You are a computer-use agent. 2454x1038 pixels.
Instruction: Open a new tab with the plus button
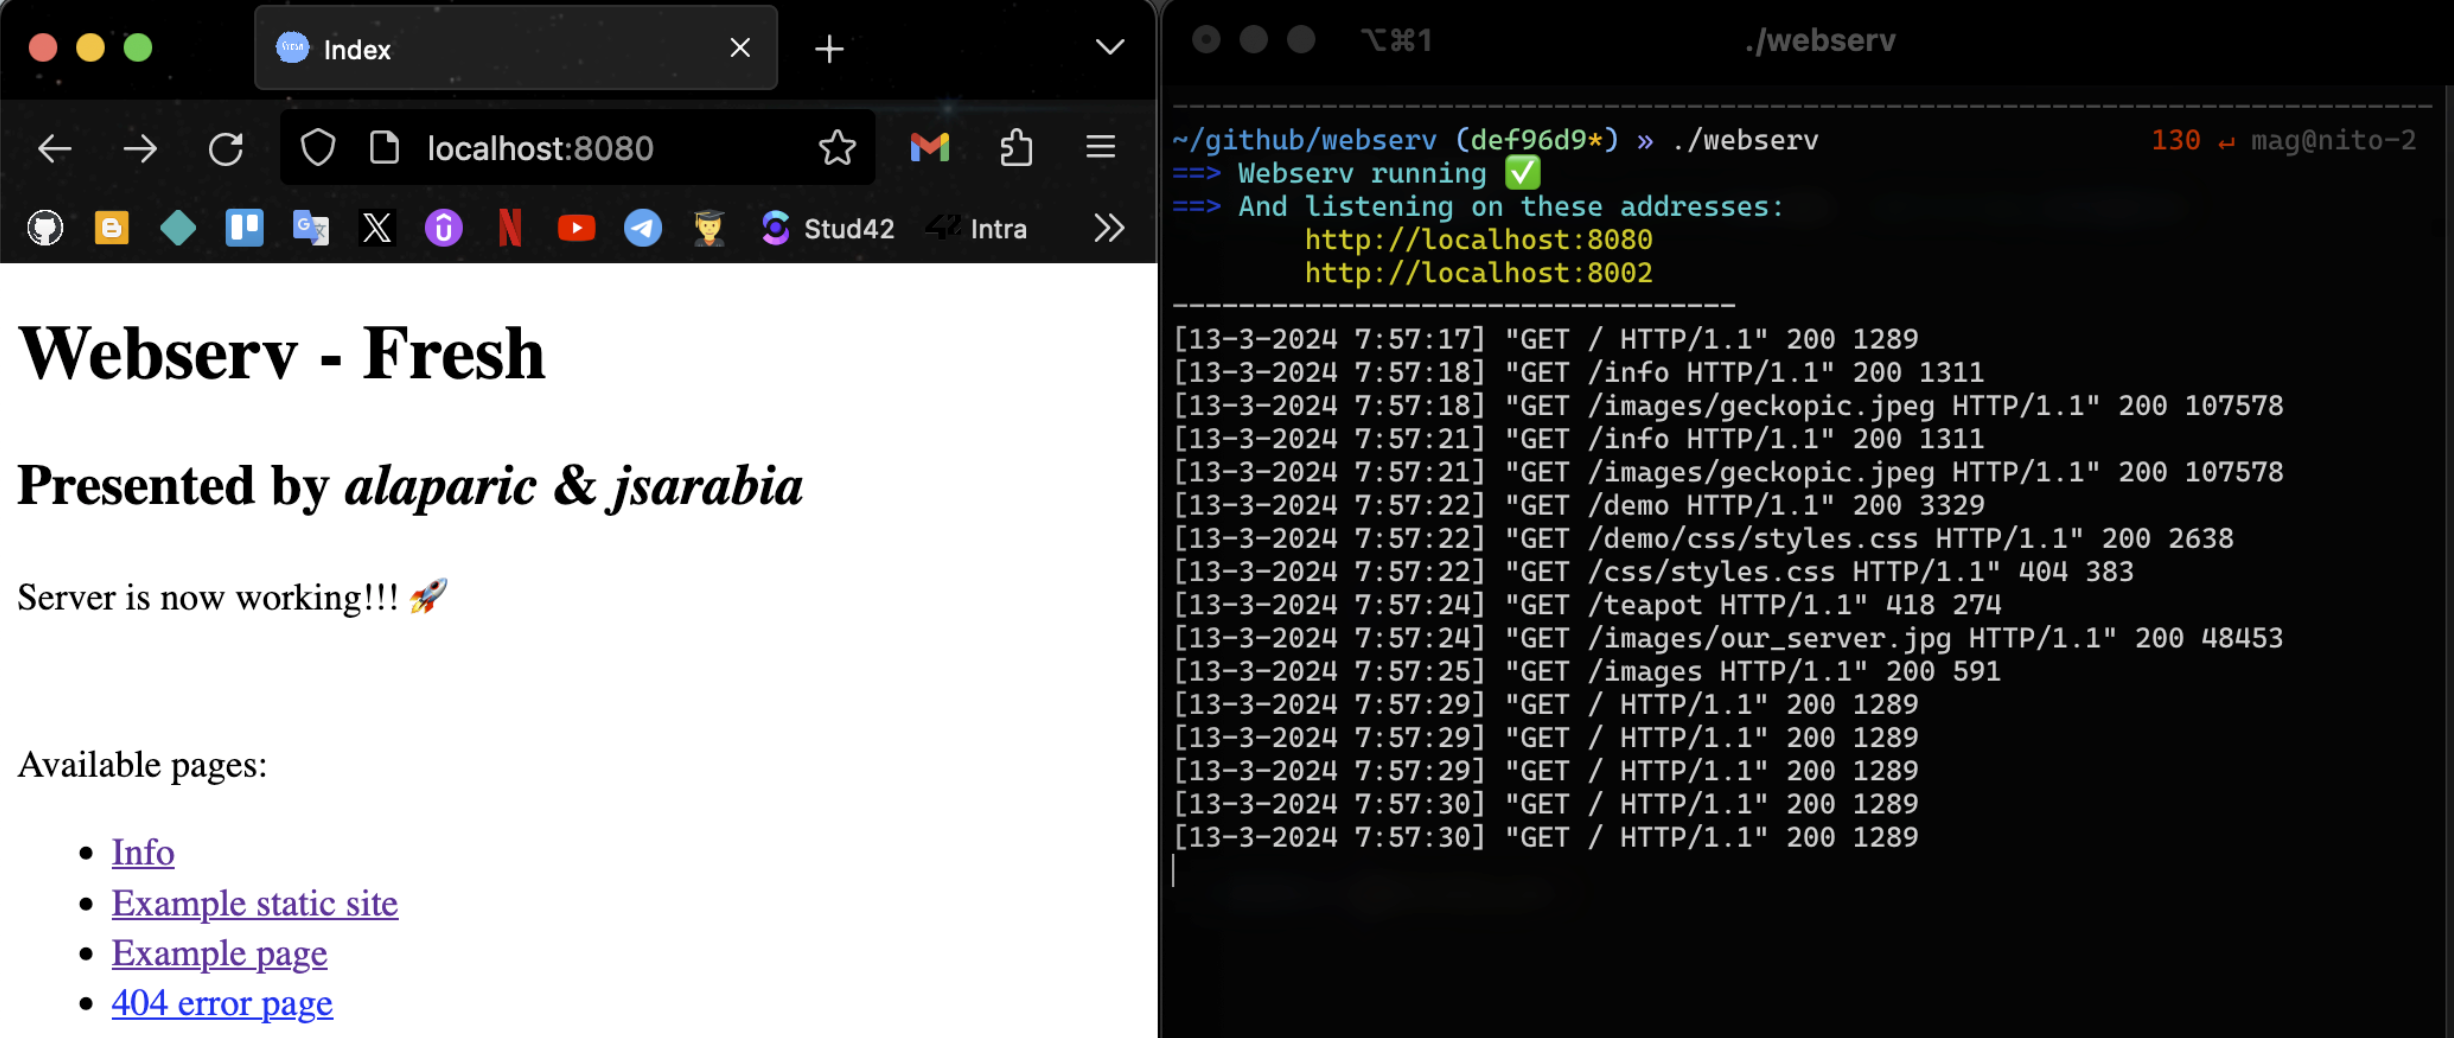(829, 49)
